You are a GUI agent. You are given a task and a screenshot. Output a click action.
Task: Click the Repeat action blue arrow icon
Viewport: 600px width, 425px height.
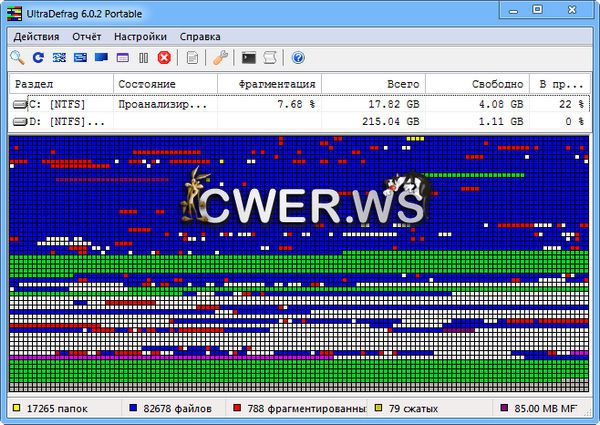tap(38, 58)
